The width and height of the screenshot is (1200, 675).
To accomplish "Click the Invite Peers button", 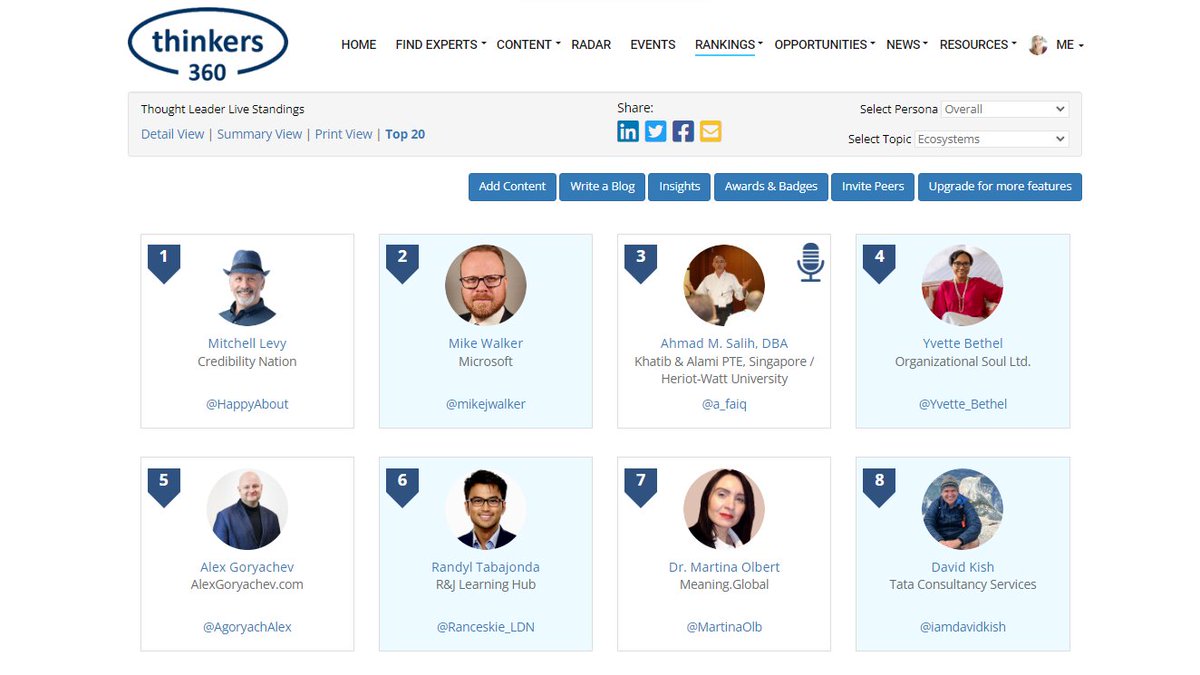I will click(x=873, y=187).
